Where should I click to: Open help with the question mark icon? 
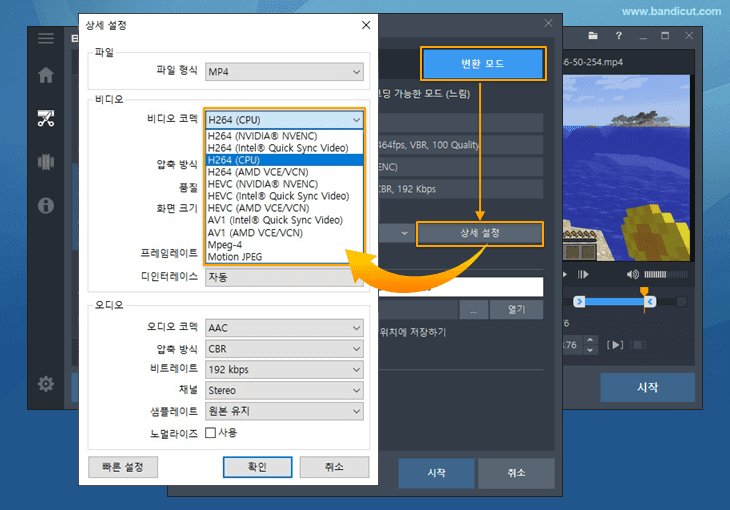point(617,36)
